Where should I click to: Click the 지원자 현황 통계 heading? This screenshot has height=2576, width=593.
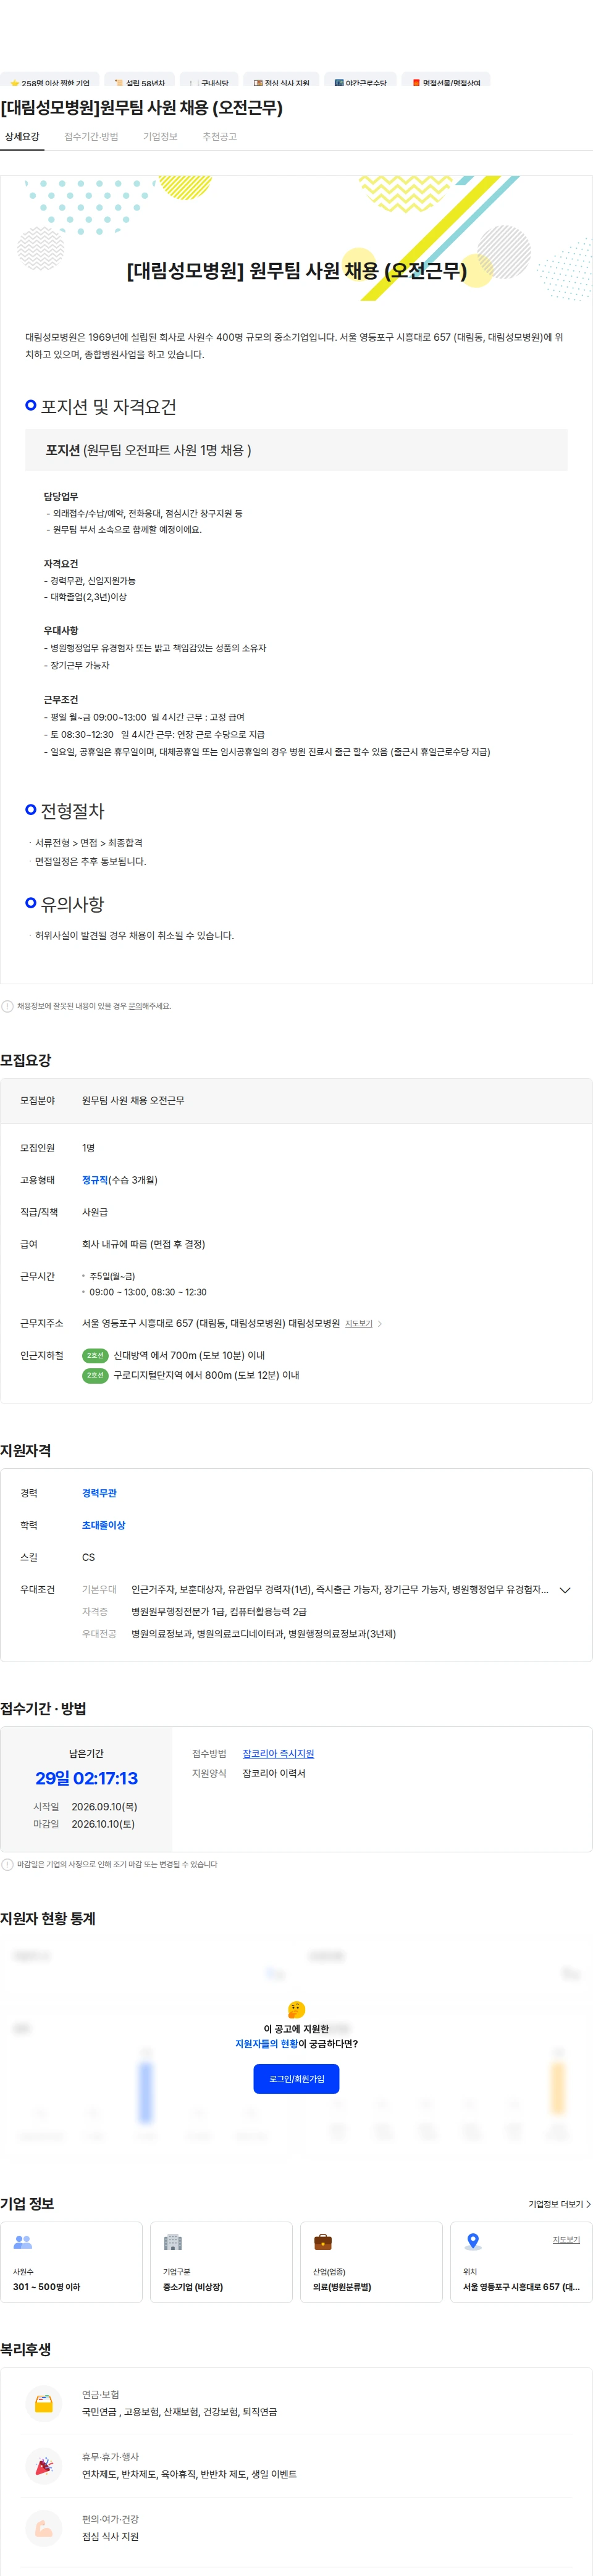[x=48, y=1918]
